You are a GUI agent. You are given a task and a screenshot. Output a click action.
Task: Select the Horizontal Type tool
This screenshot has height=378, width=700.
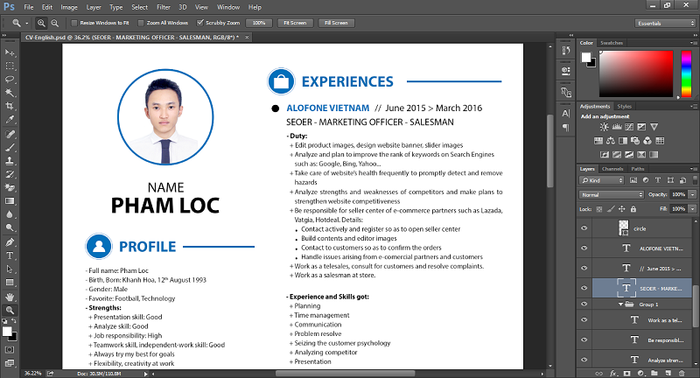[x=10, y=256]
